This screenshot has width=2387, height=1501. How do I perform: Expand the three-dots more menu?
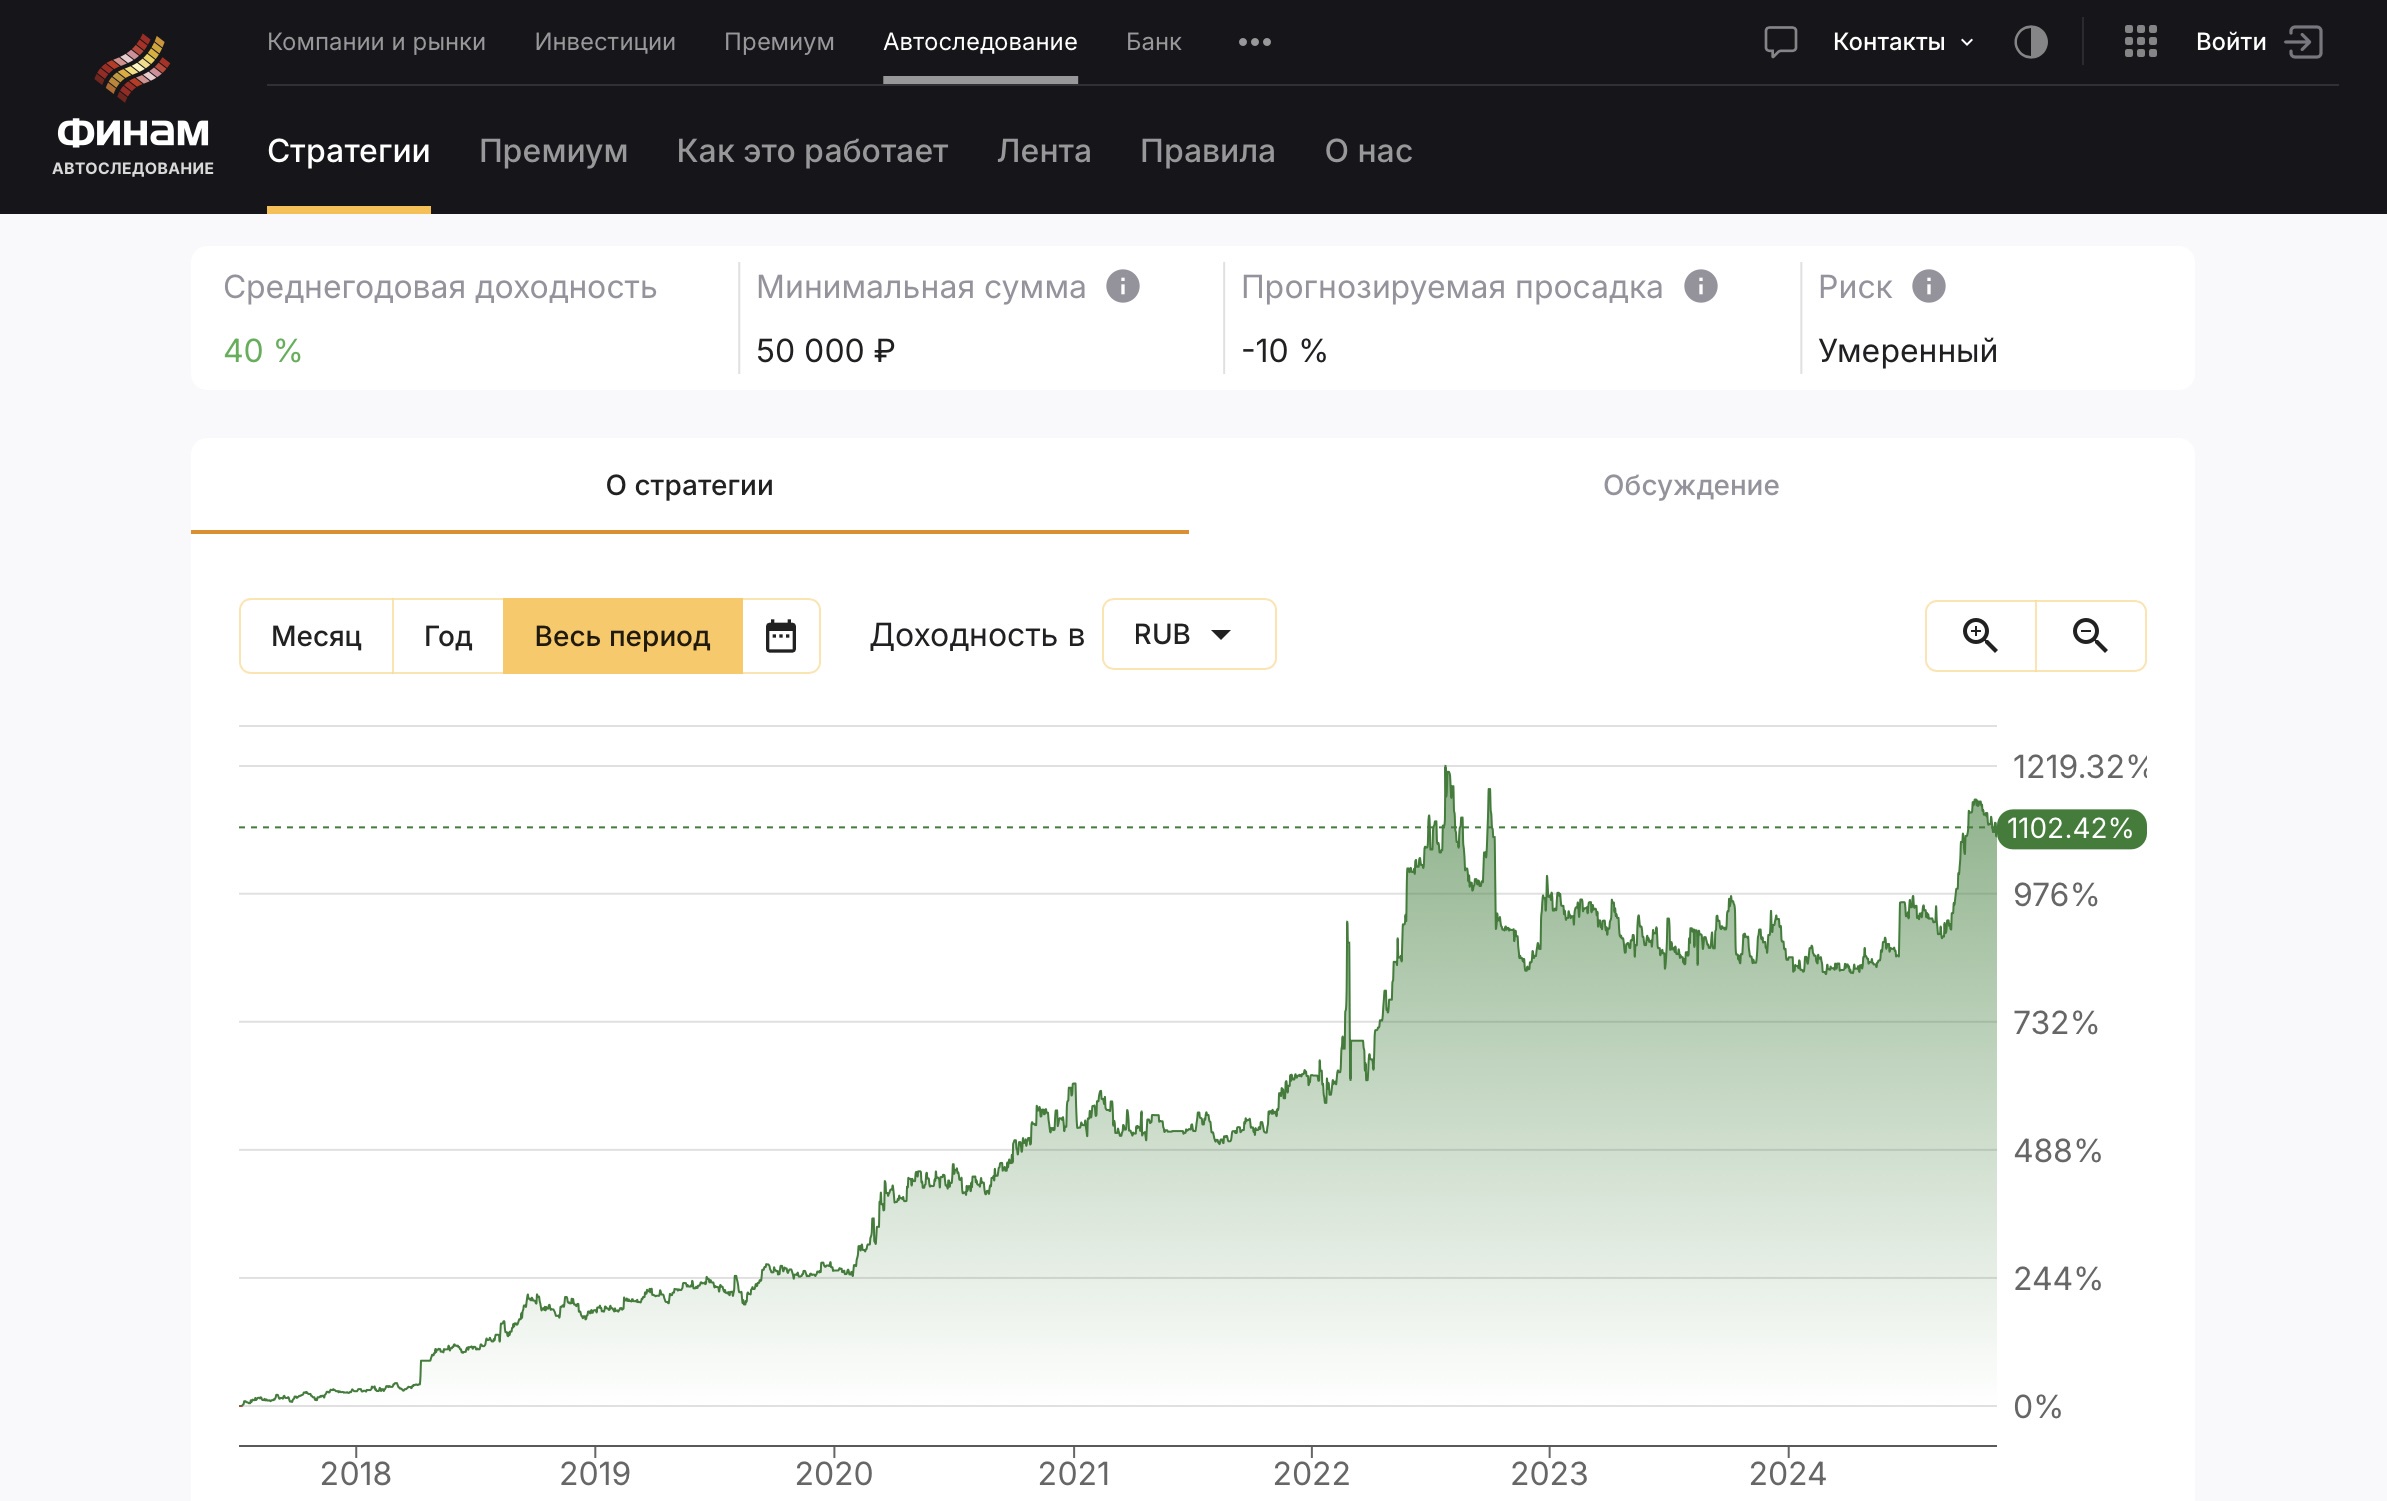coord(1254,42)
